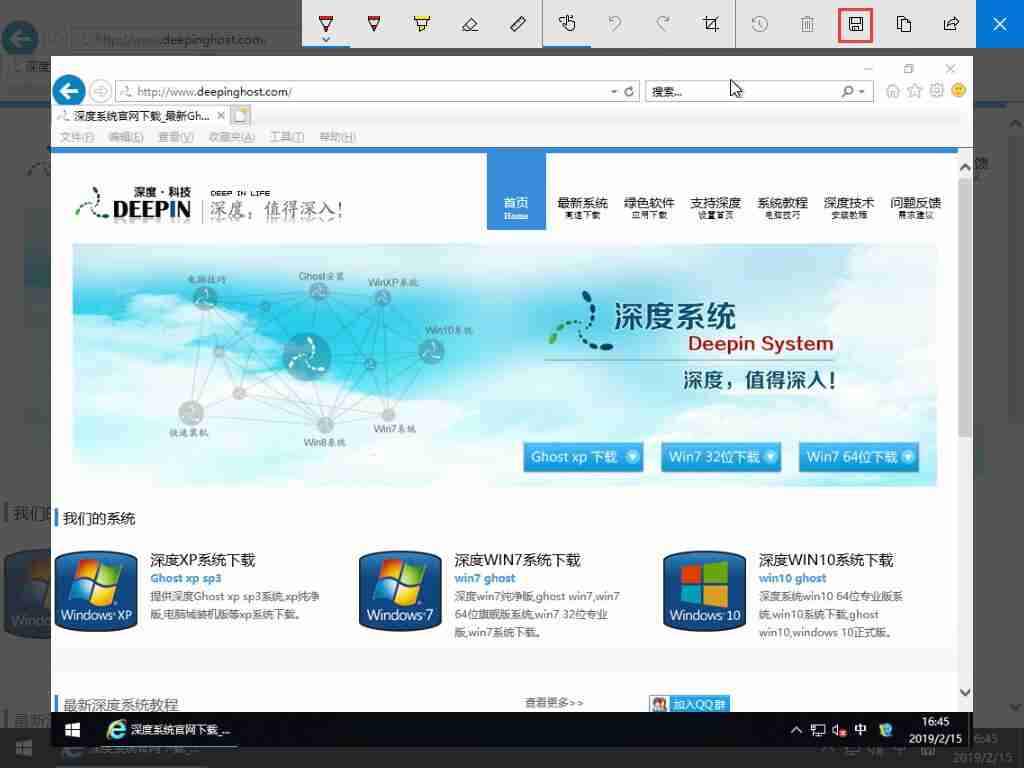Select the Ballpoint pen tool

pyautogui.click(x=324, y=24)
